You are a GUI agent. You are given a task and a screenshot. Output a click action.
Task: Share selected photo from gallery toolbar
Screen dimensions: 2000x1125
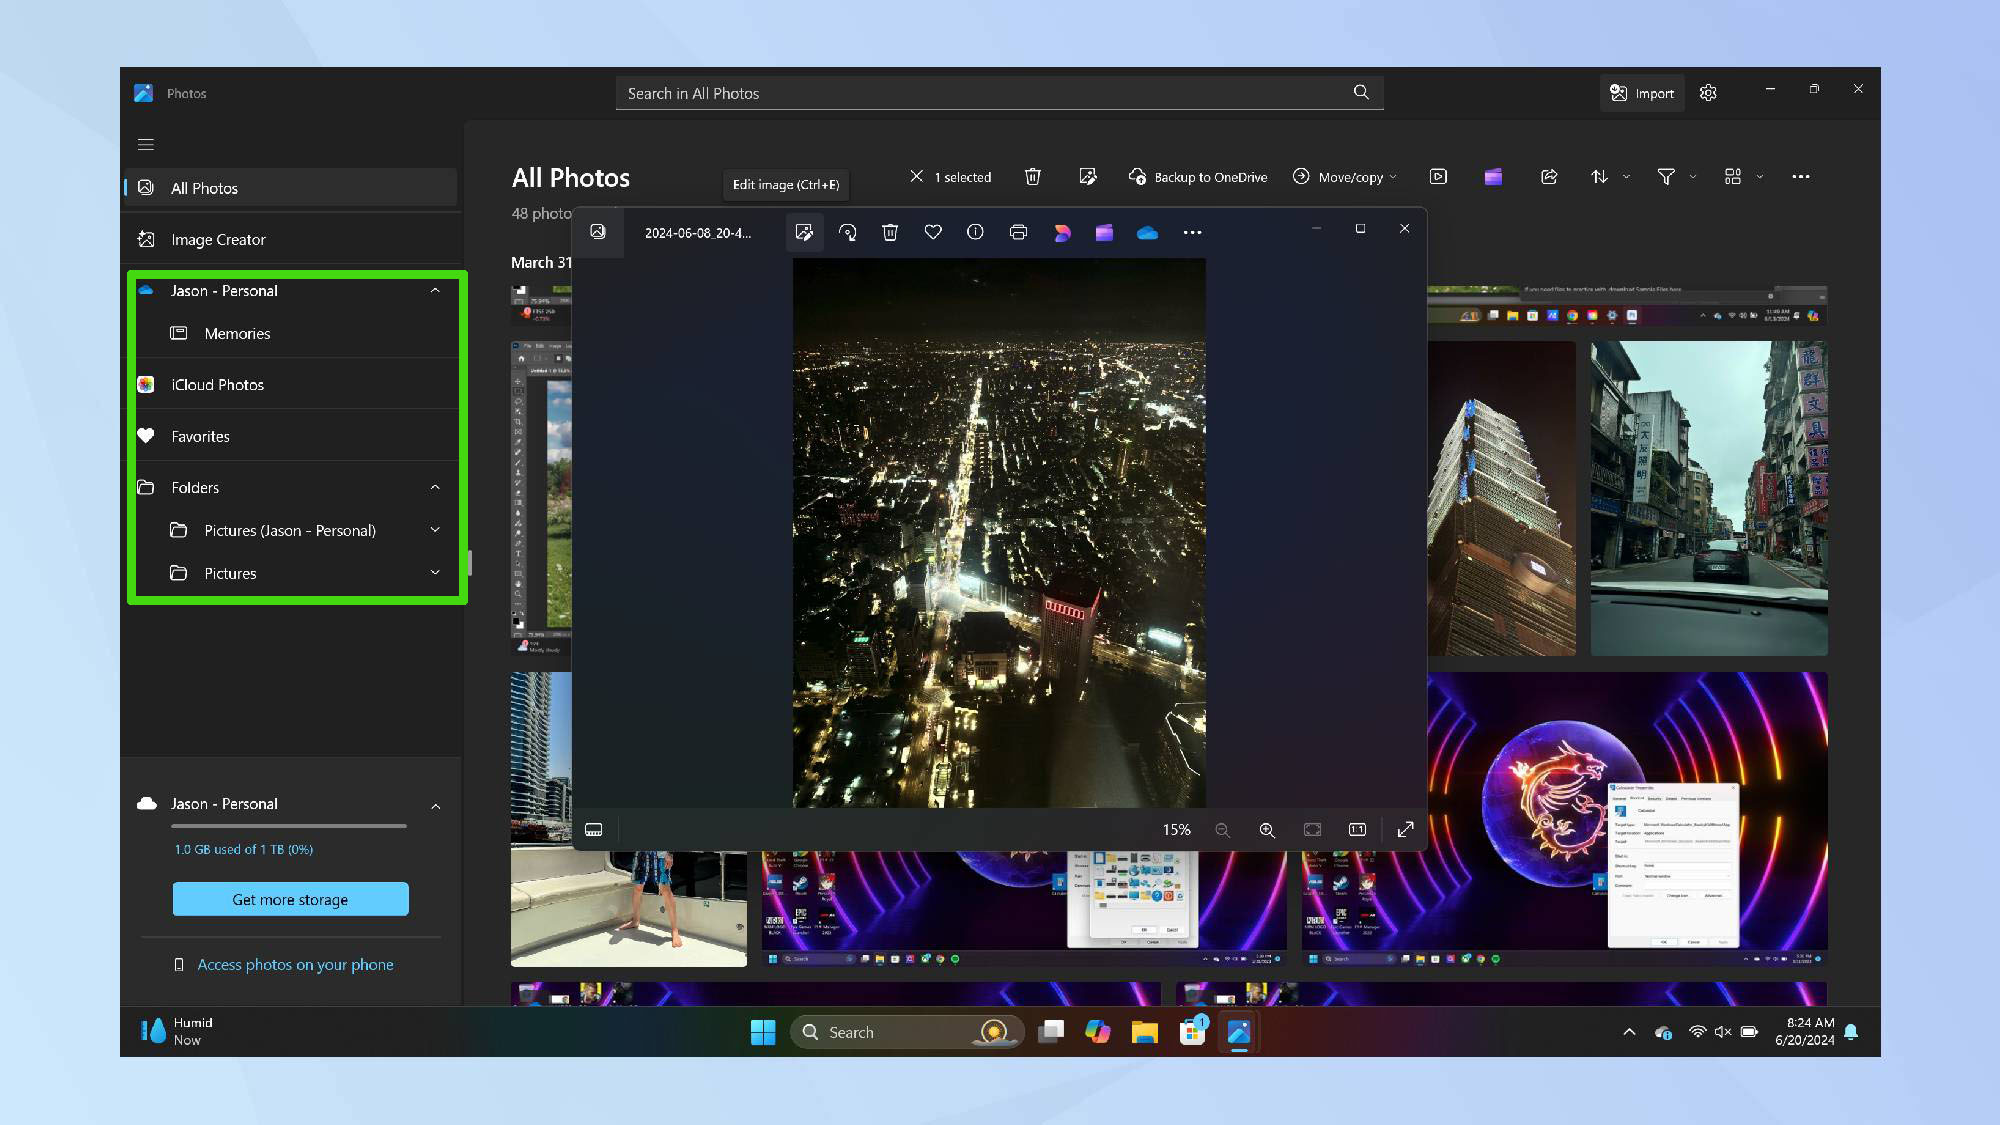point(1549,177)
